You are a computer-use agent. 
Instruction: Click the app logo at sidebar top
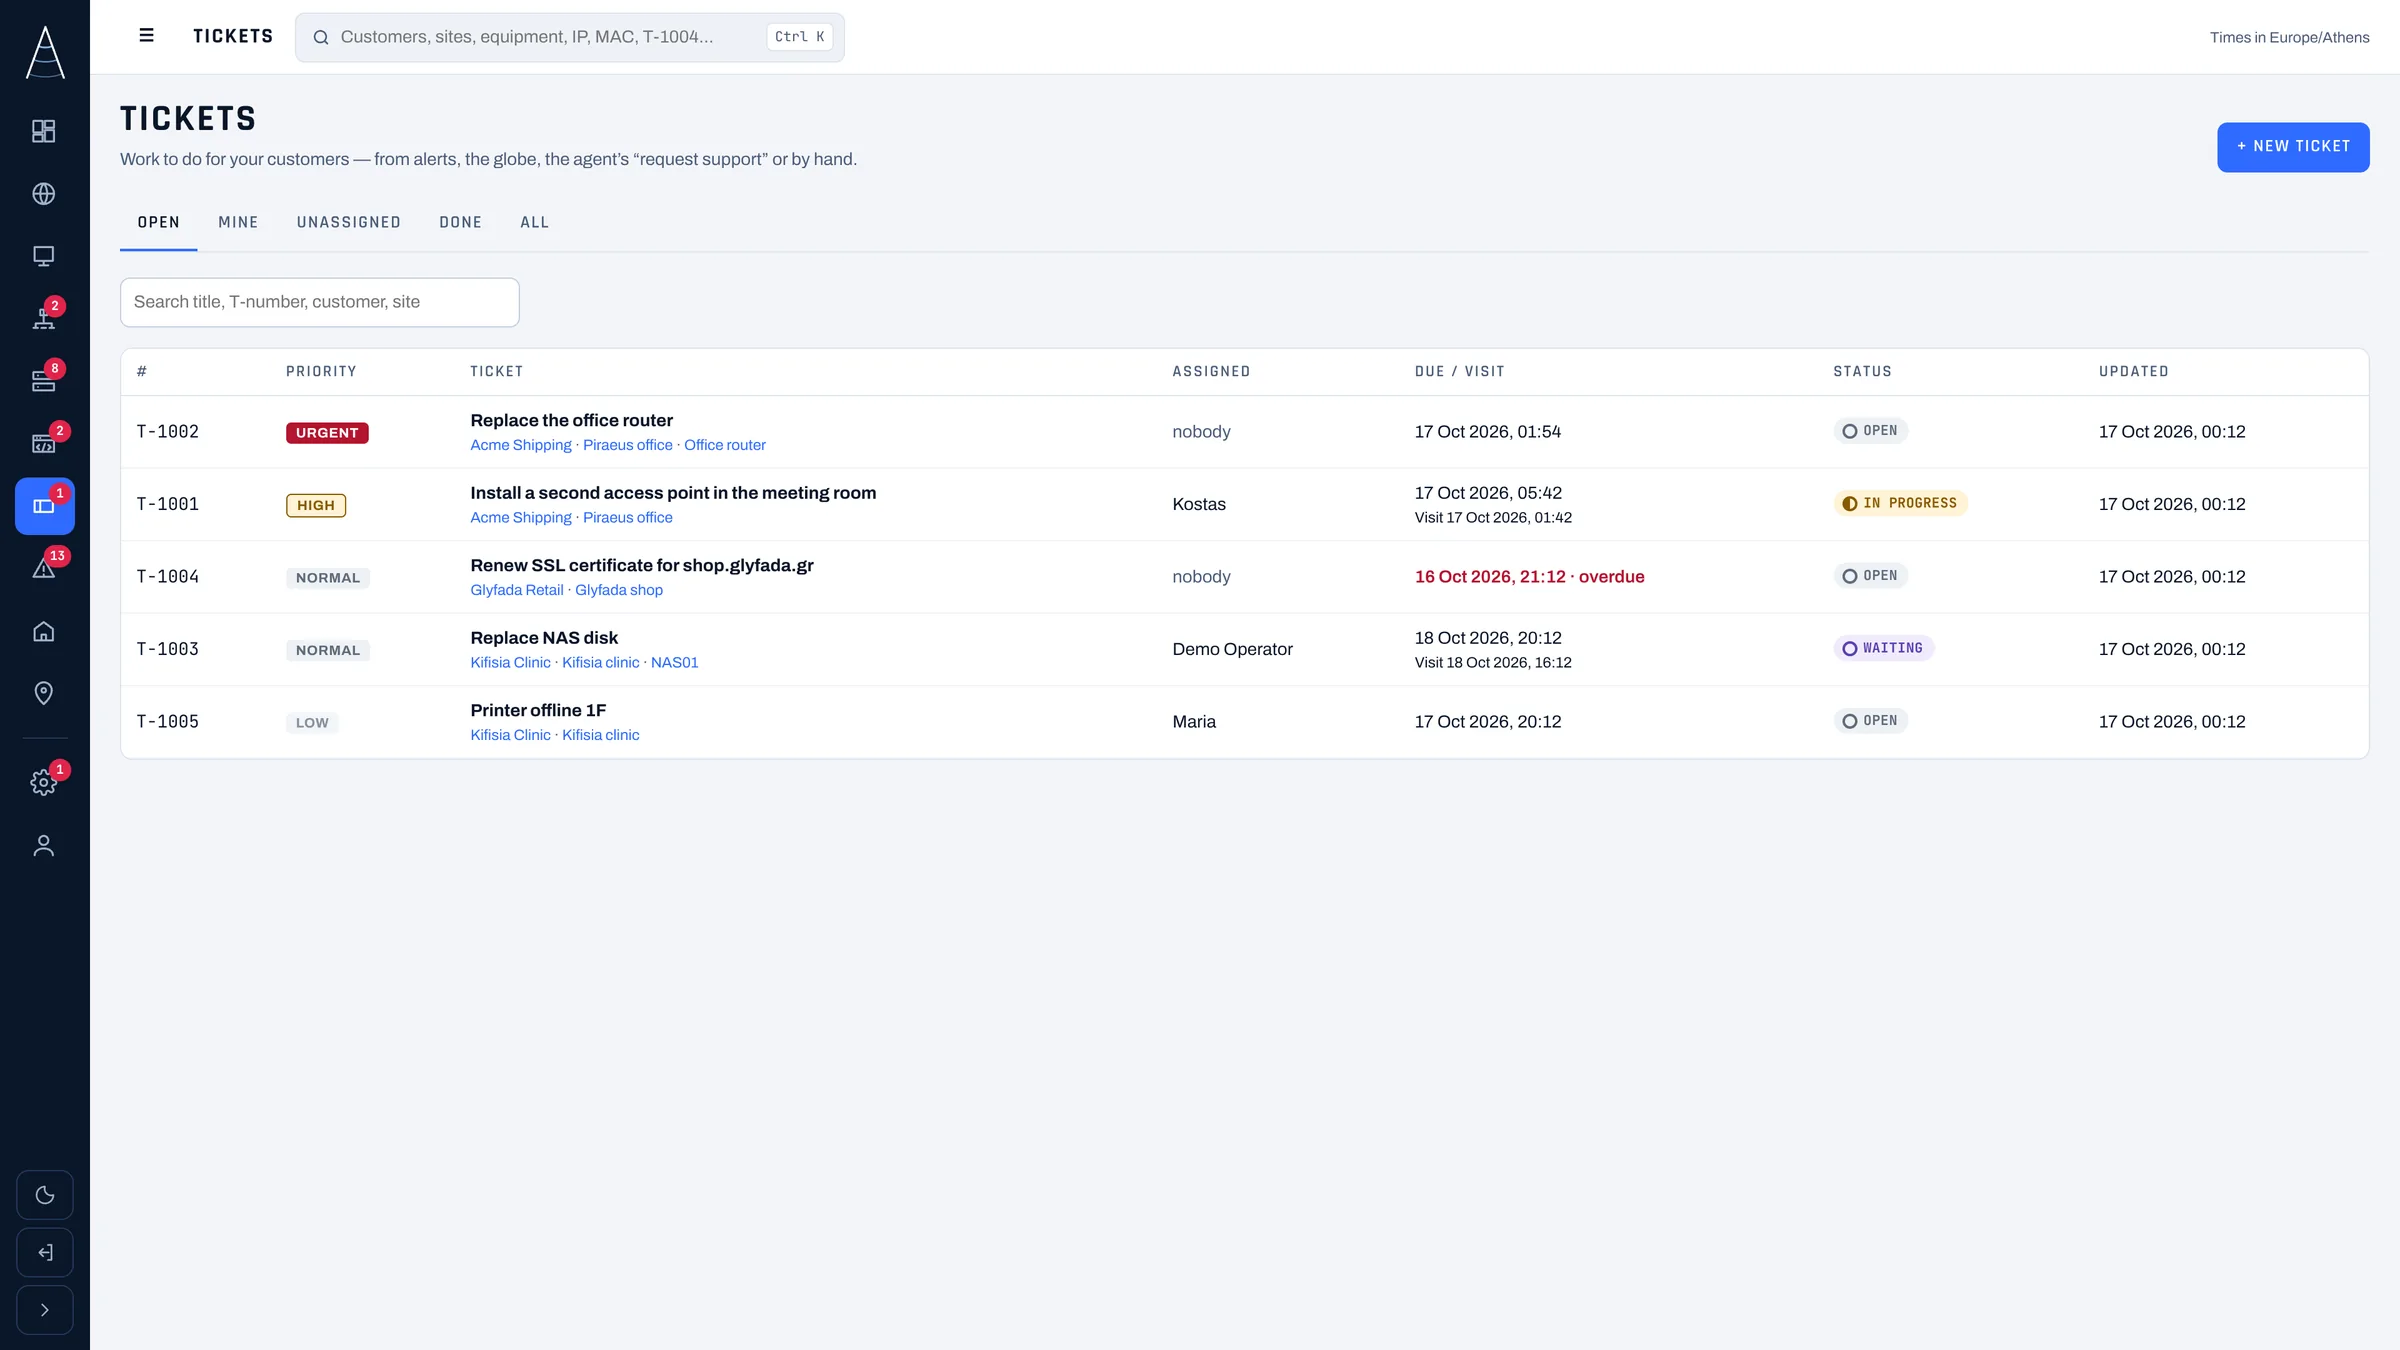45,52
